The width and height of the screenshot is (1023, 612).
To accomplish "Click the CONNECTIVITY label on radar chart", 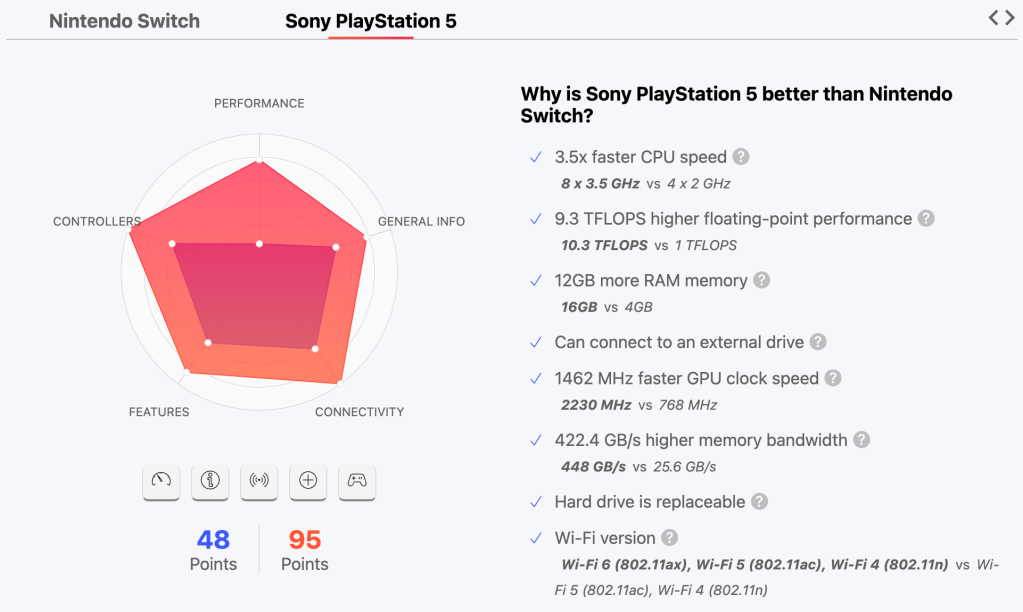I will point(359,412).
